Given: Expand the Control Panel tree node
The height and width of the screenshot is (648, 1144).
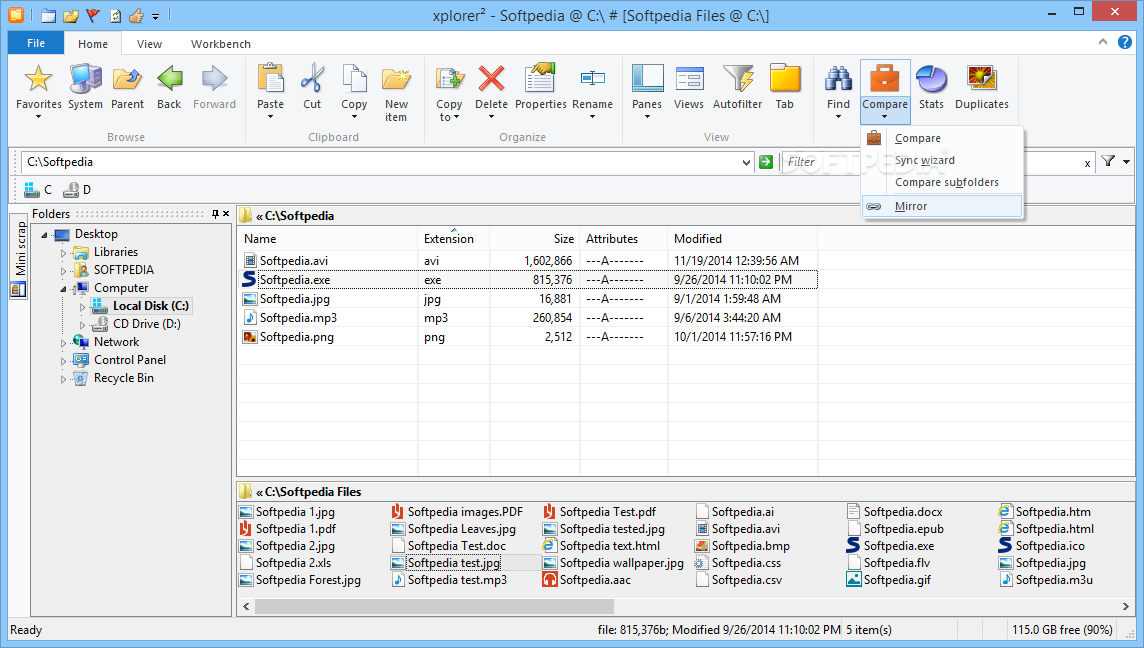Looking at the screenshot, I should pos(63,360).
